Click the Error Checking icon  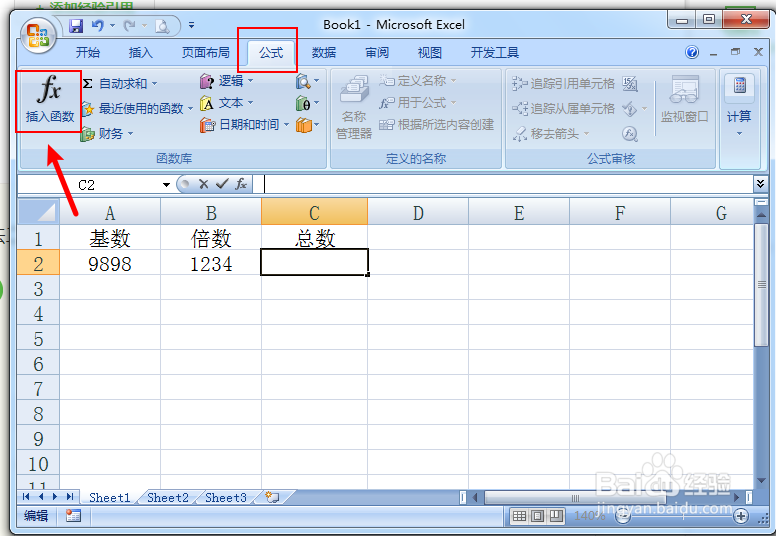click(630, 108)
